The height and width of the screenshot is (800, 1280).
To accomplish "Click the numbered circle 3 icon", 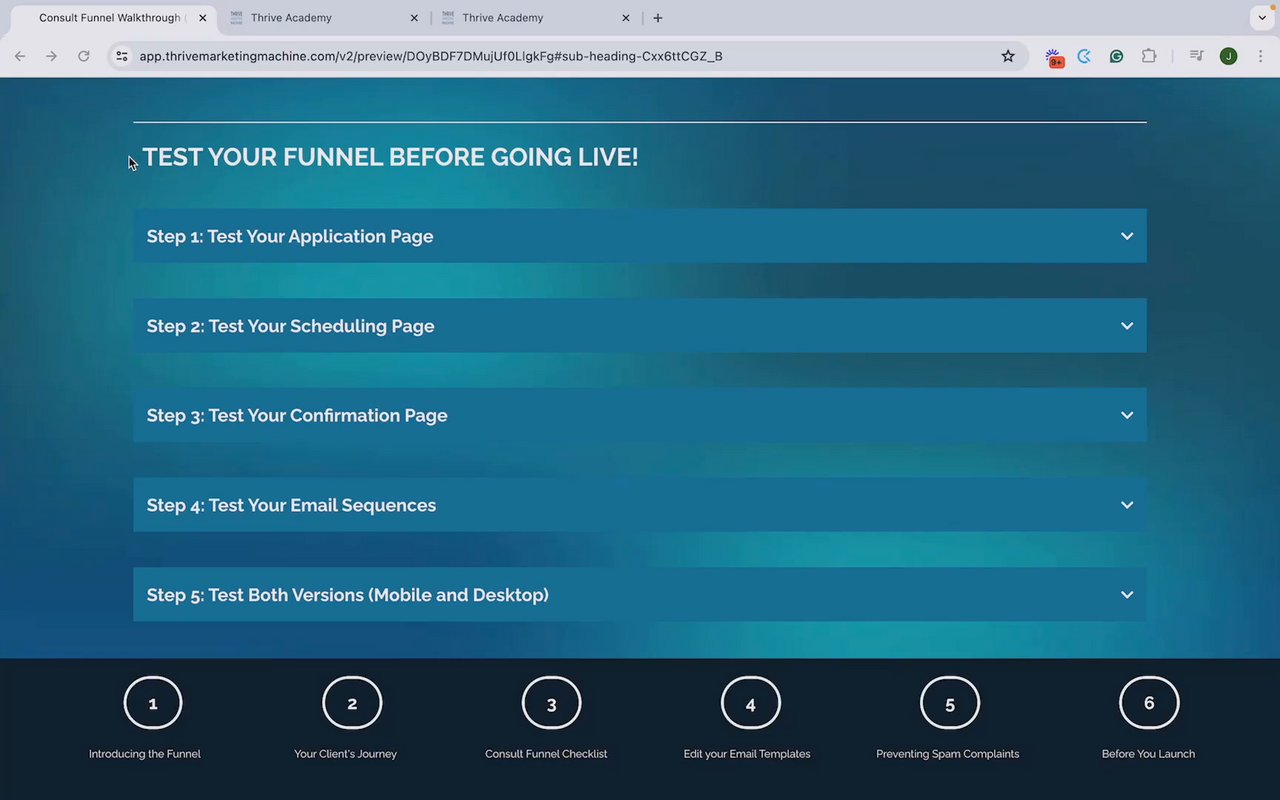I will pyautogui.click(x=551, y=704).
